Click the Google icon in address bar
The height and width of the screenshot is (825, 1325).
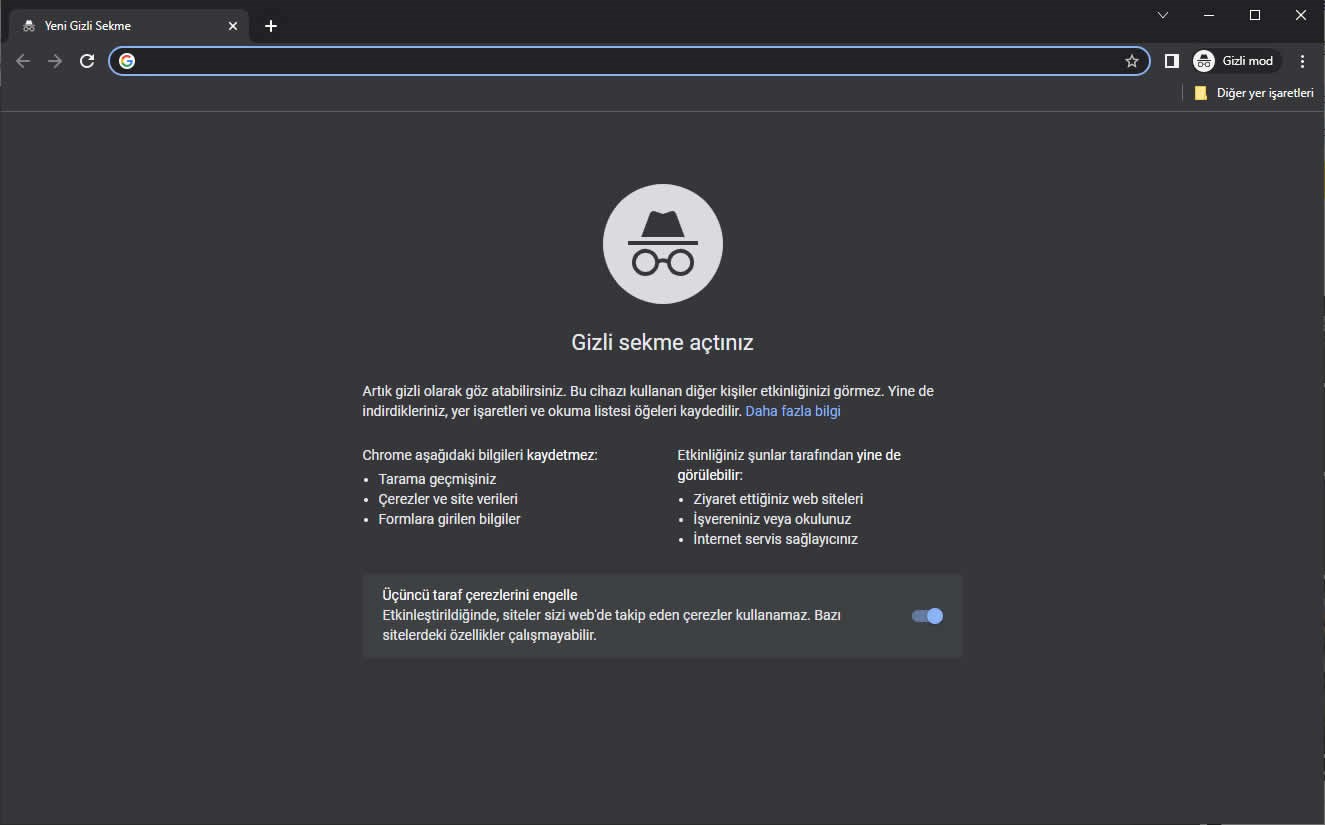pyautogui.click(x=127, y=61)
